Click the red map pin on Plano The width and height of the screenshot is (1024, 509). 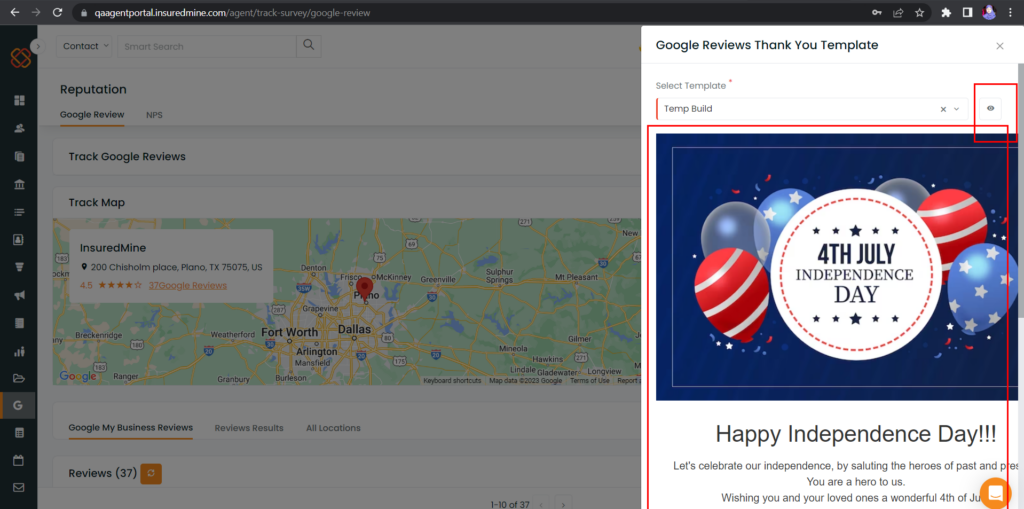click(364, 288)
